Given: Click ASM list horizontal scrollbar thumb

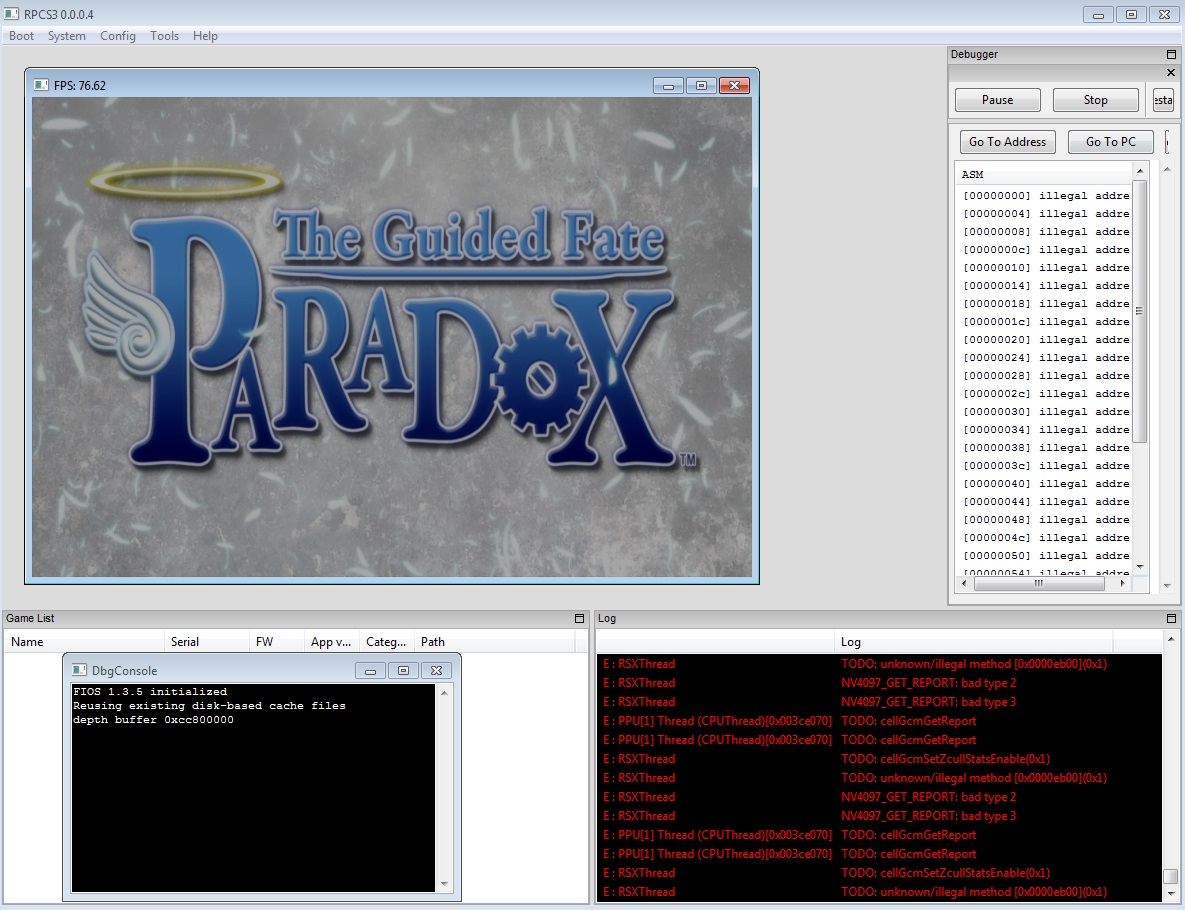Looking at the screenshot, I should click(1039, 583).
